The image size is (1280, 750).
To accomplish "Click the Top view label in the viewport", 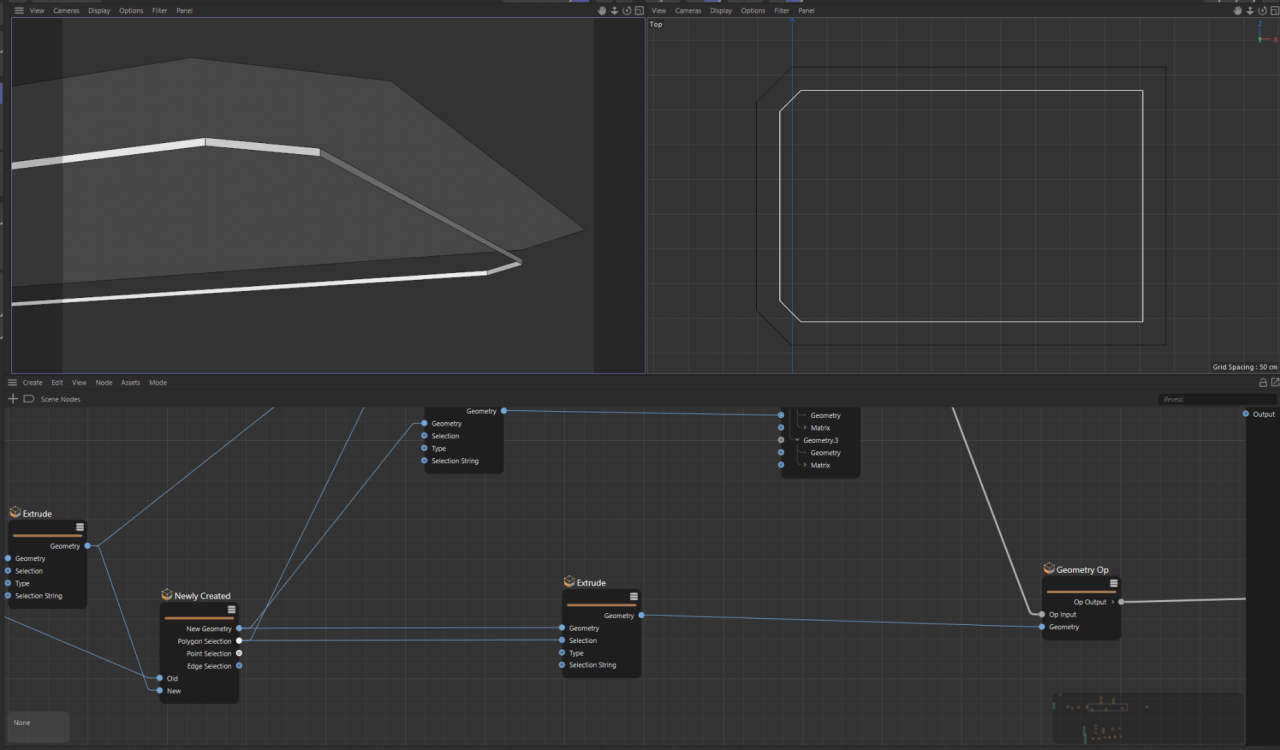I will pyautogui.click(x=656, y=24).
